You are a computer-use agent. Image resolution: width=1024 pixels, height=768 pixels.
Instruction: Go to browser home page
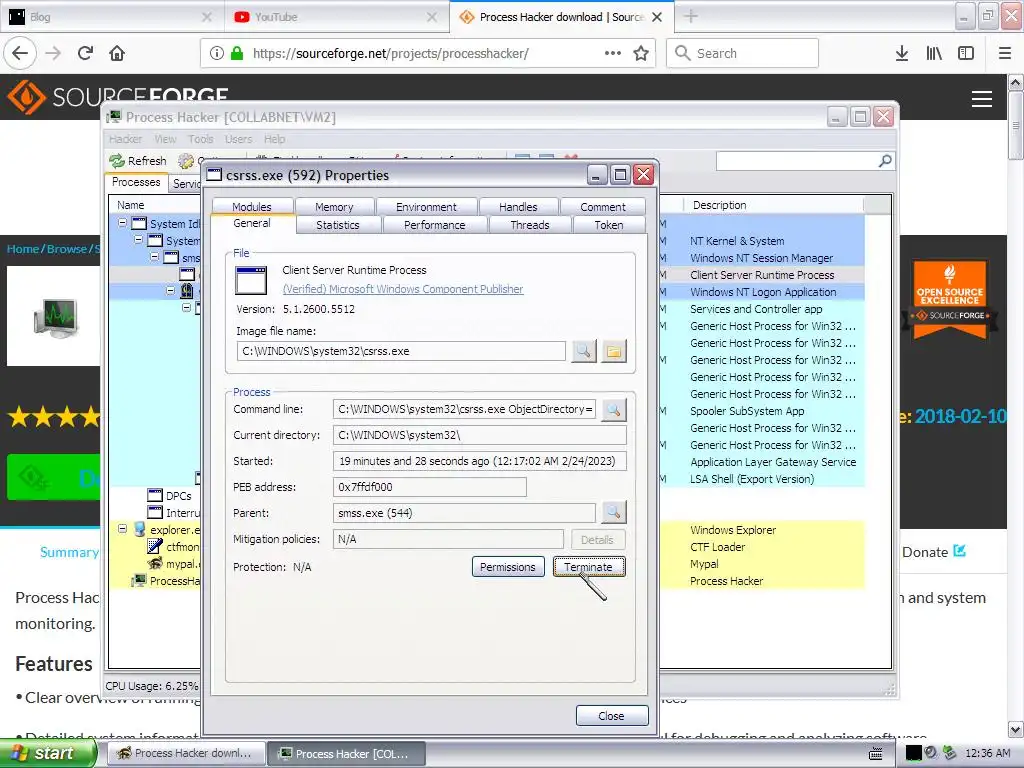pos(117,53)
